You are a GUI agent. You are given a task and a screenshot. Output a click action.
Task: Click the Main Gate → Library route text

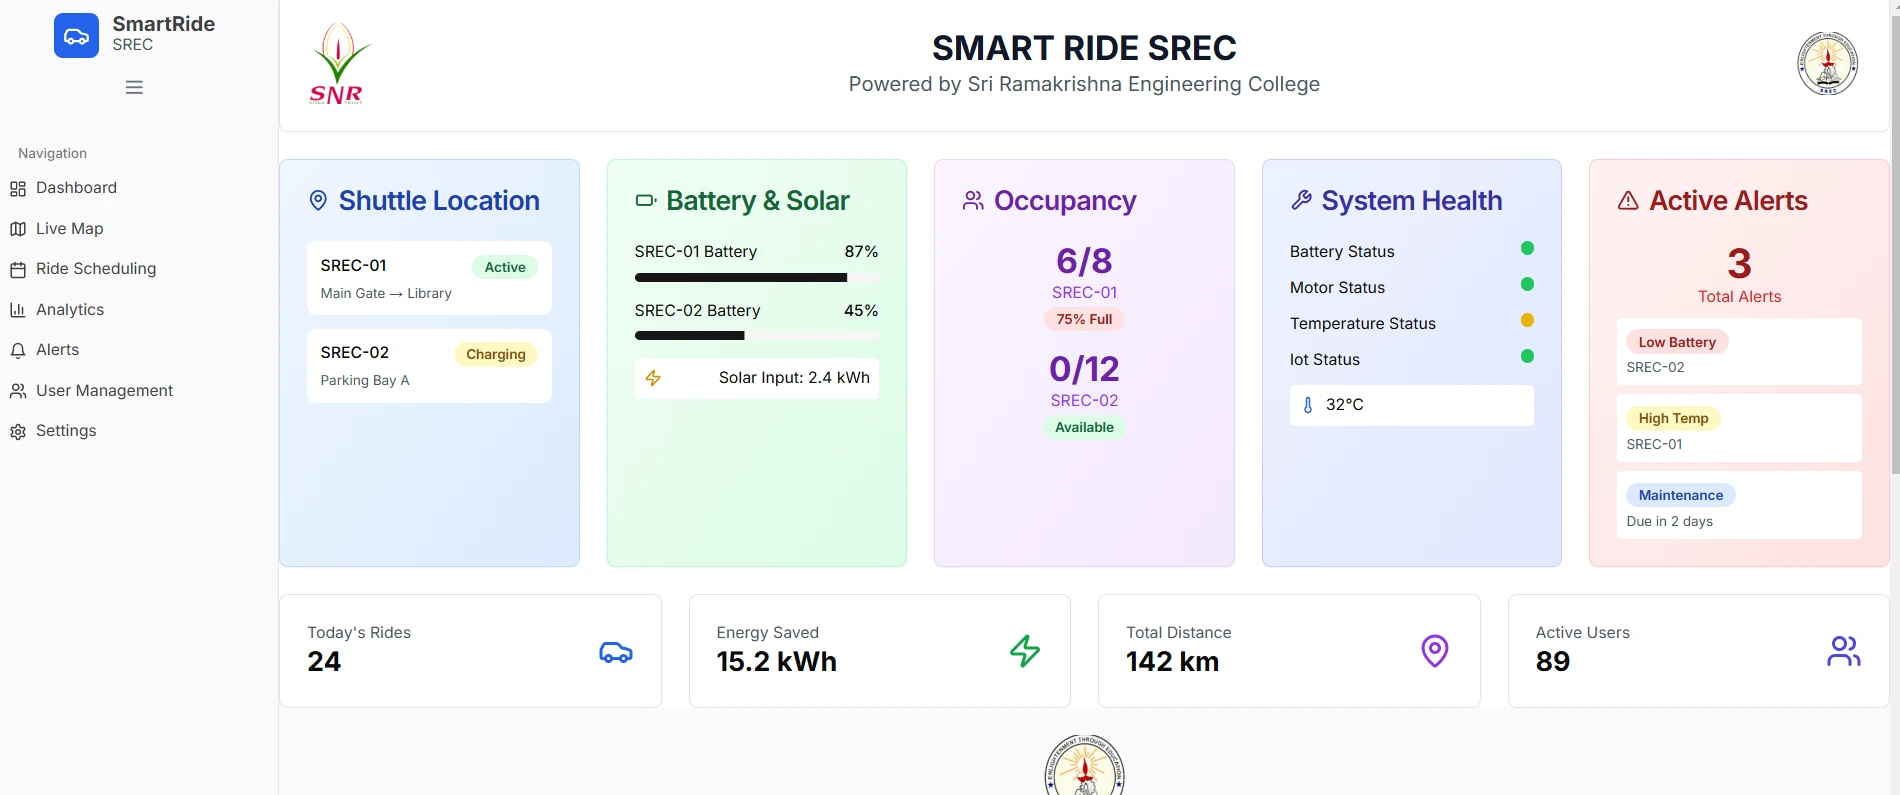(386, 294)
